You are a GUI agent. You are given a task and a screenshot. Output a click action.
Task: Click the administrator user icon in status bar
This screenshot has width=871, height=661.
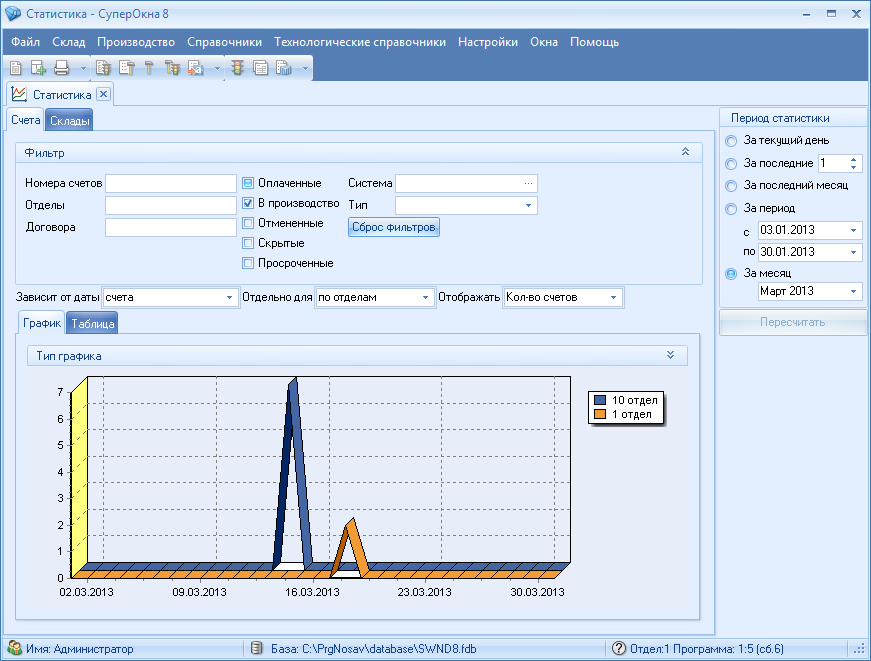click(14, 648)
